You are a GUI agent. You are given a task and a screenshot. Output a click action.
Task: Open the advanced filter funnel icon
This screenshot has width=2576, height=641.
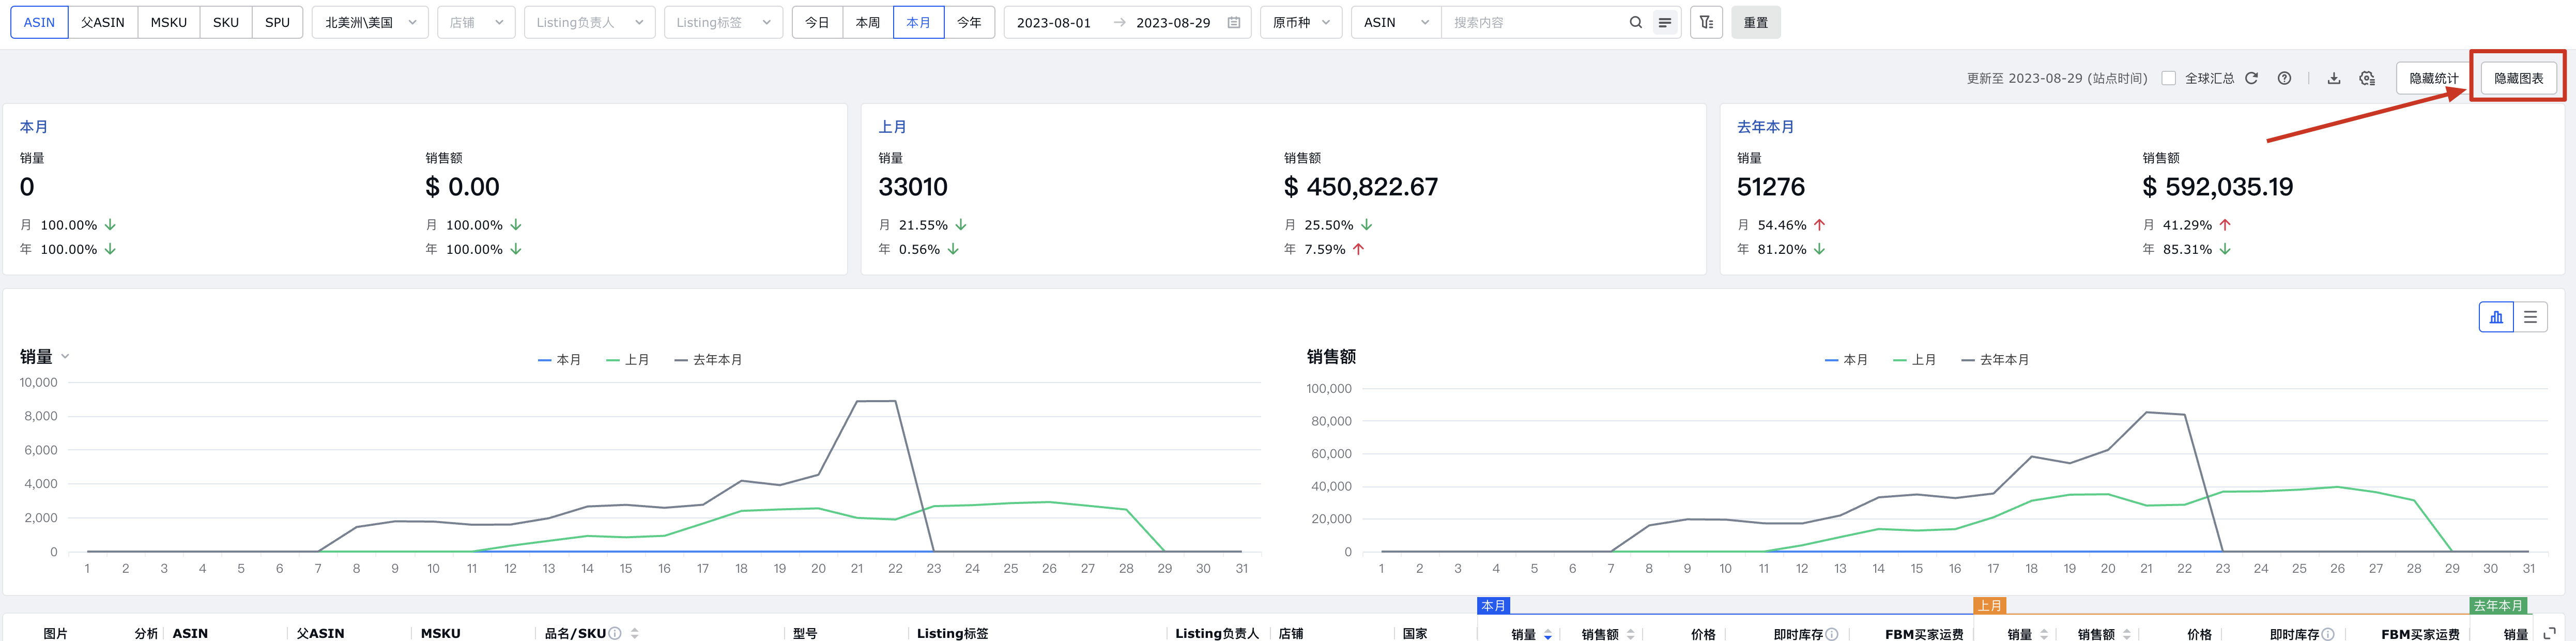click(1706, 22)
